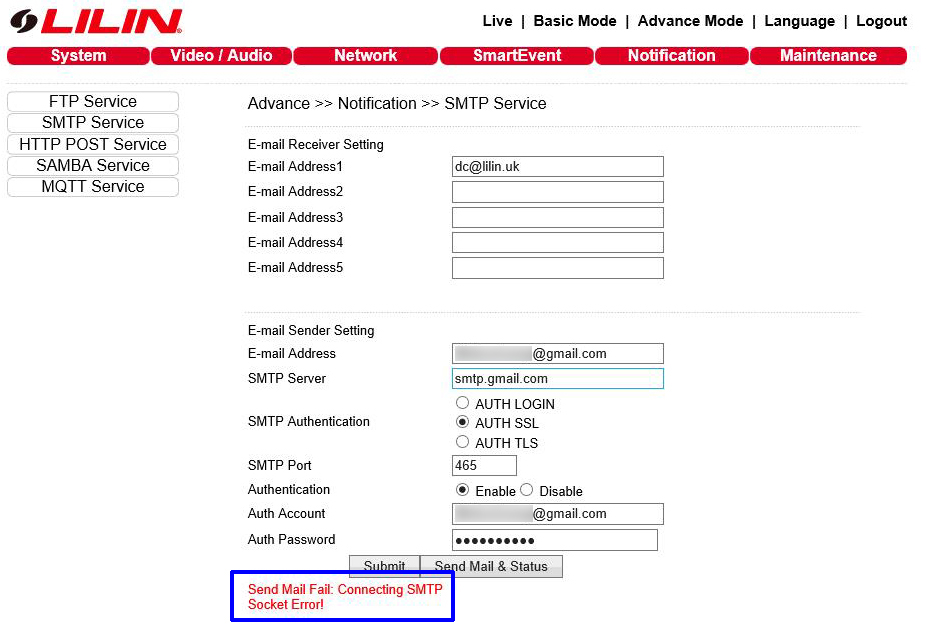Select MQTT Service from sidebar
The width and height of the screenshot is (926, 638).
point(93,187)
